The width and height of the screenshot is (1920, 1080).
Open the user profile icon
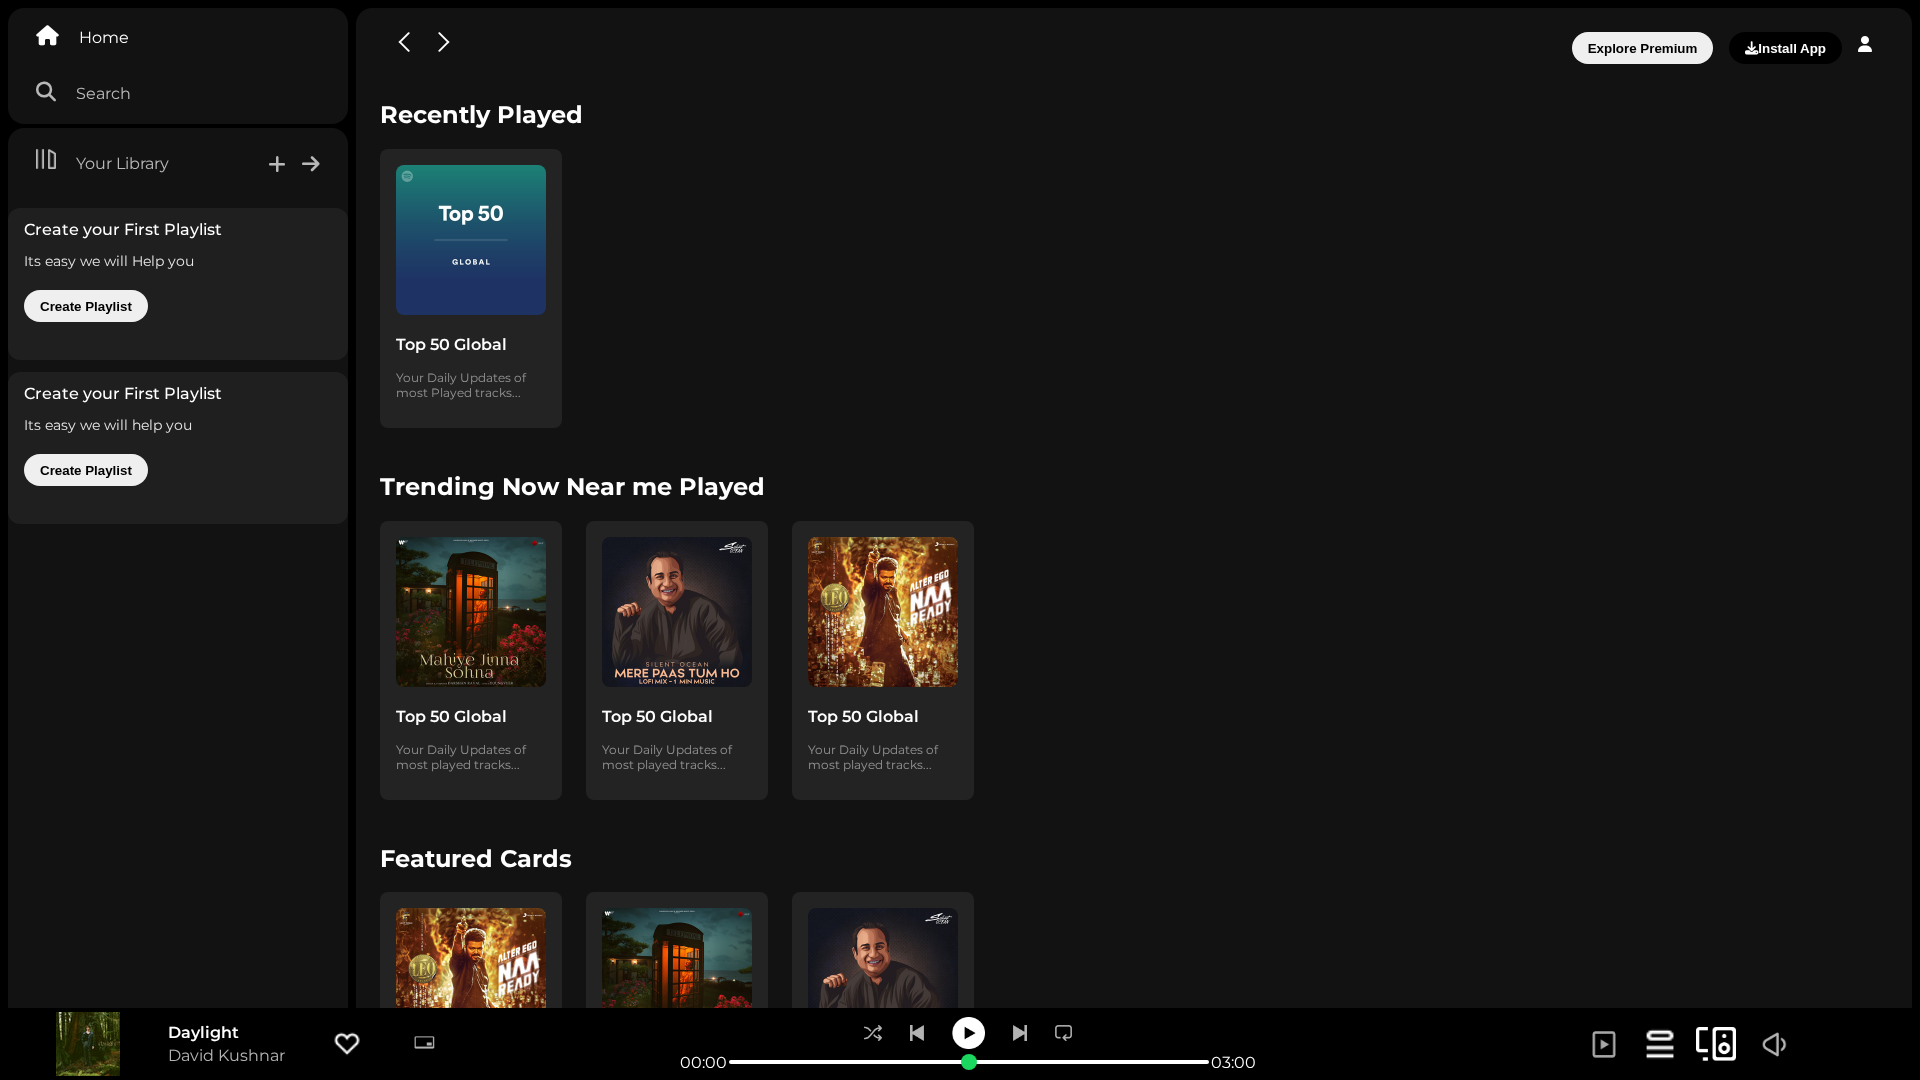pos(1865,44)
